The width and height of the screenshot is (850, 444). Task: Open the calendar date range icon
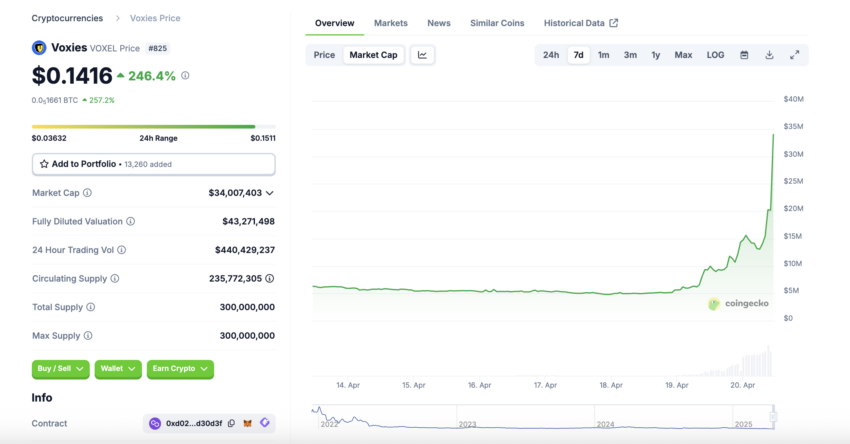744,55
